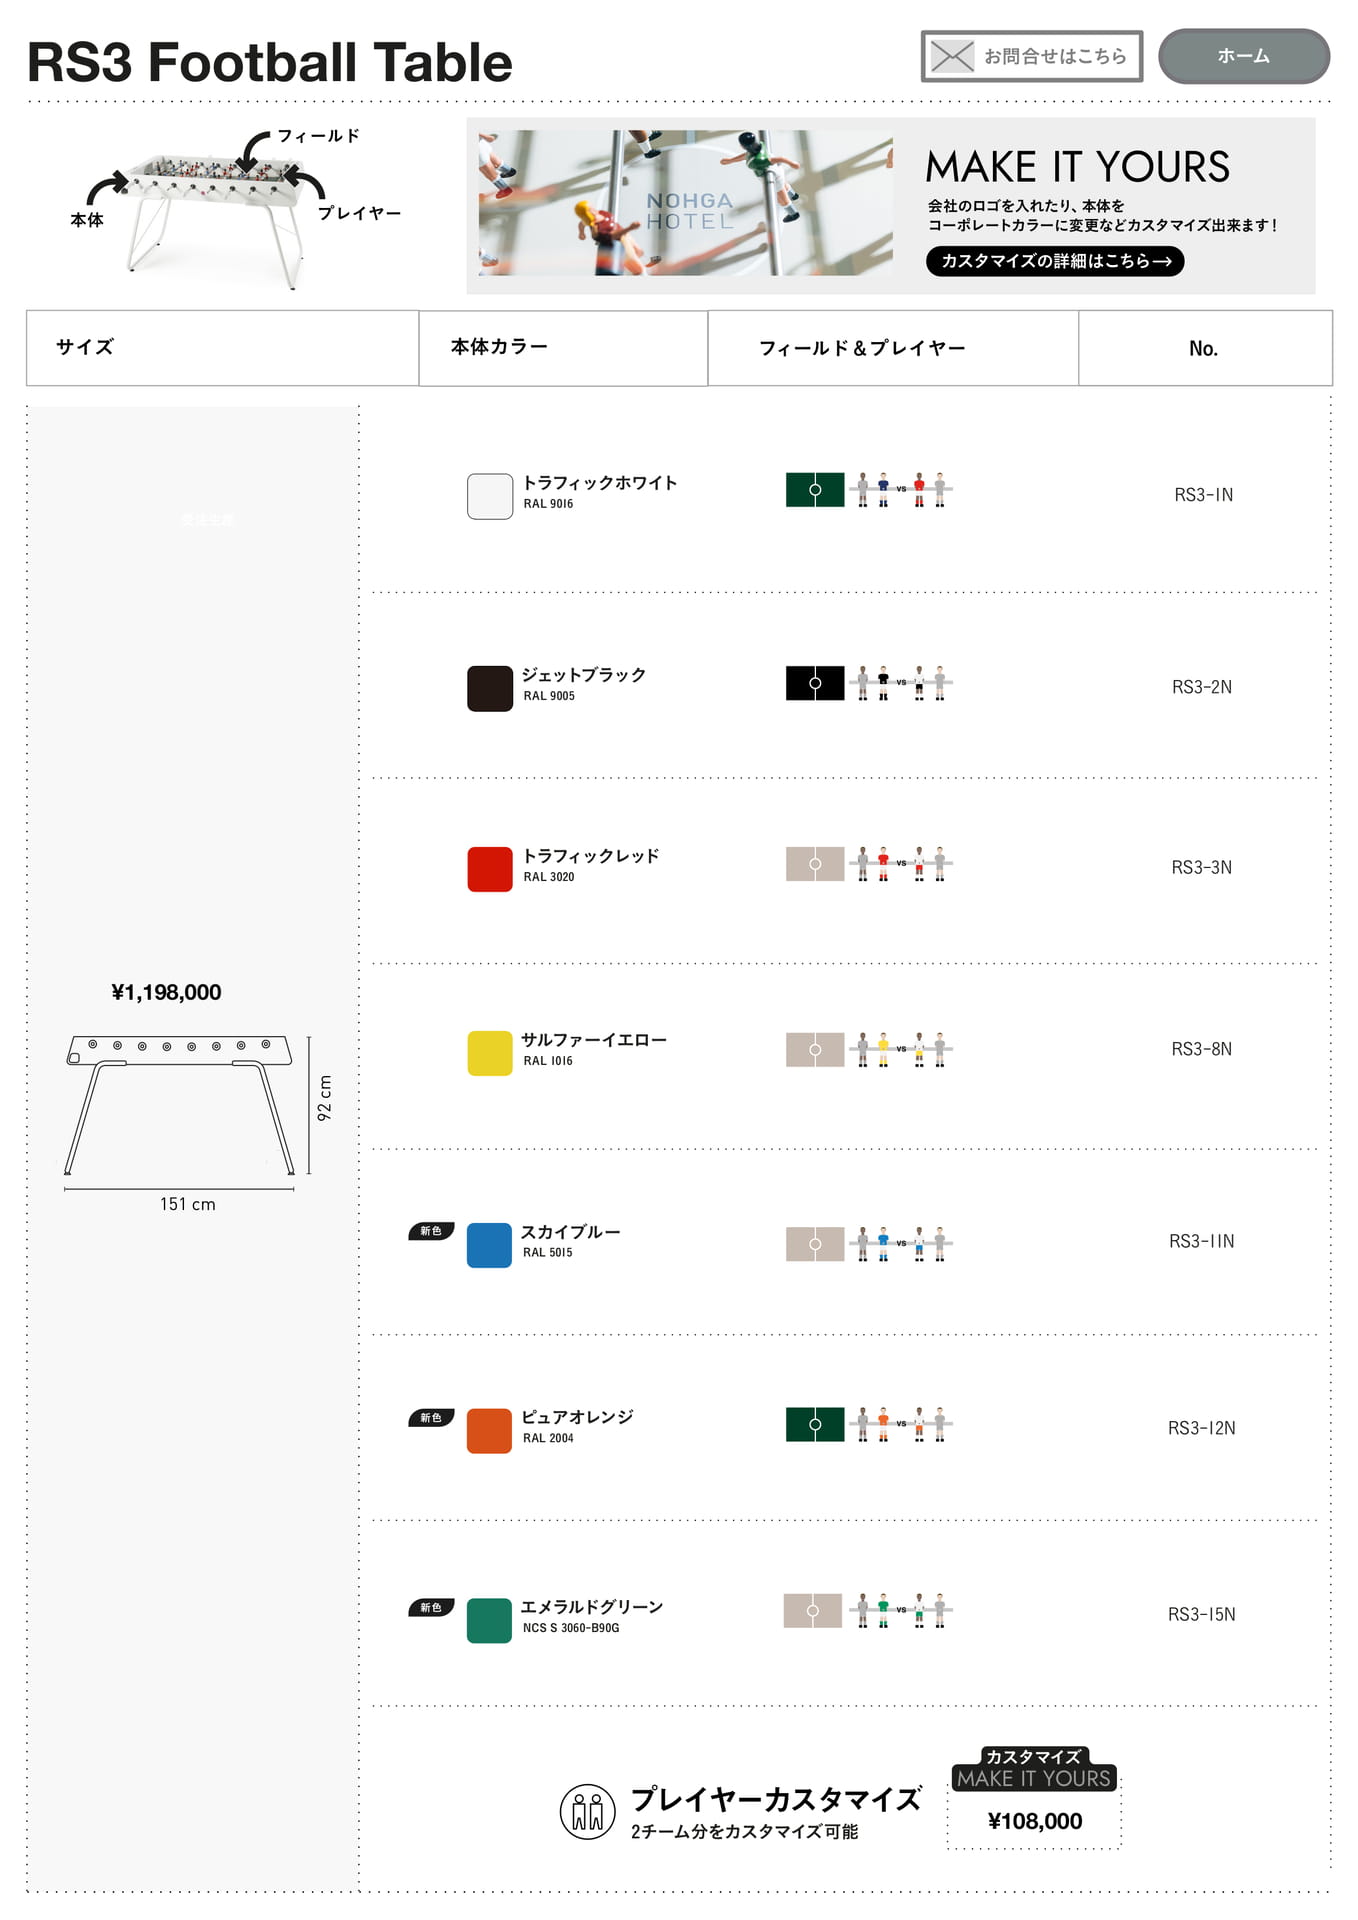
Task: Click the black field icon for RS3-2N
Action: (x=815, y=683)
